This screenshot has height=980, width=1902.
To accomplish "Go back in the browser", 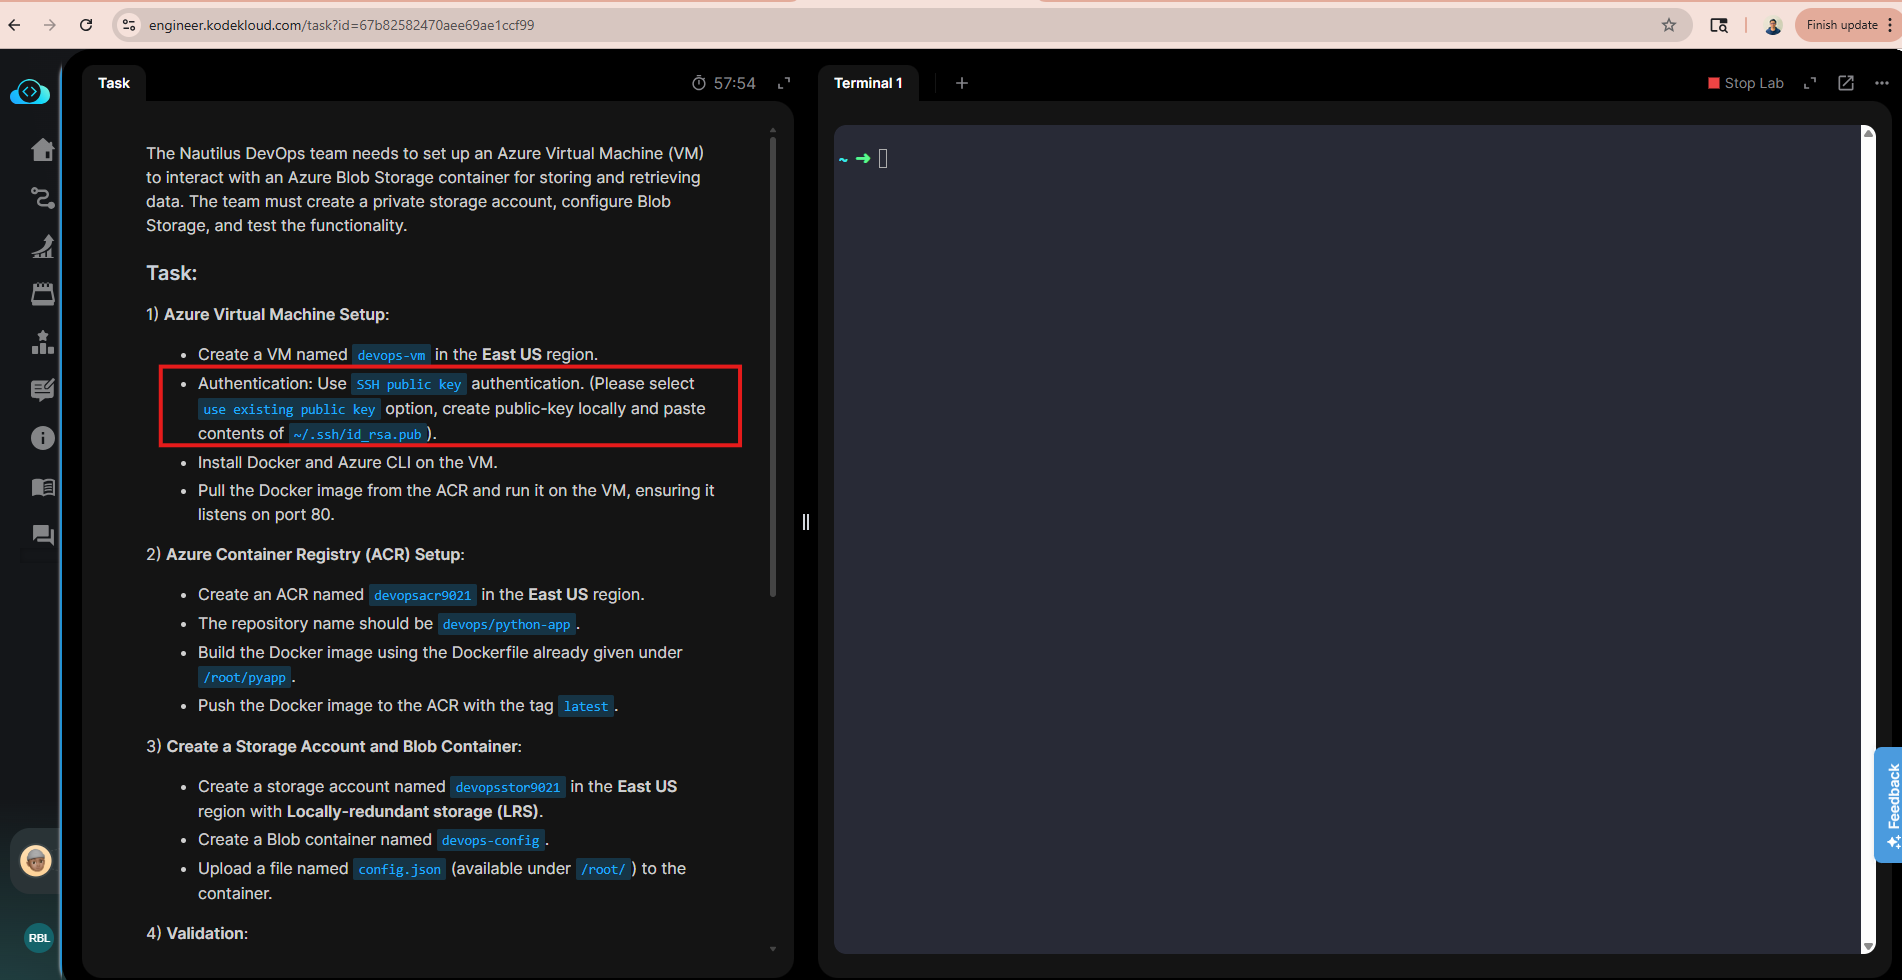I will point(15,25).
